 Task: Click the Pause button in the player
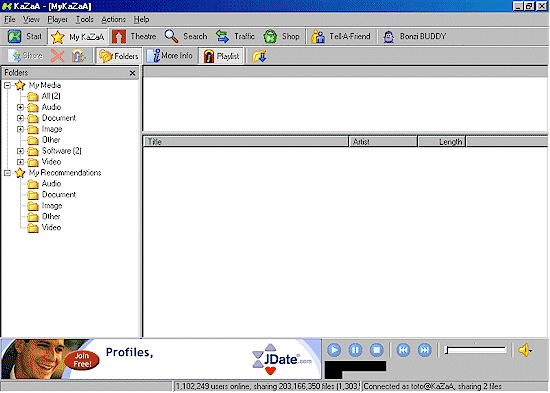point(355,350)
